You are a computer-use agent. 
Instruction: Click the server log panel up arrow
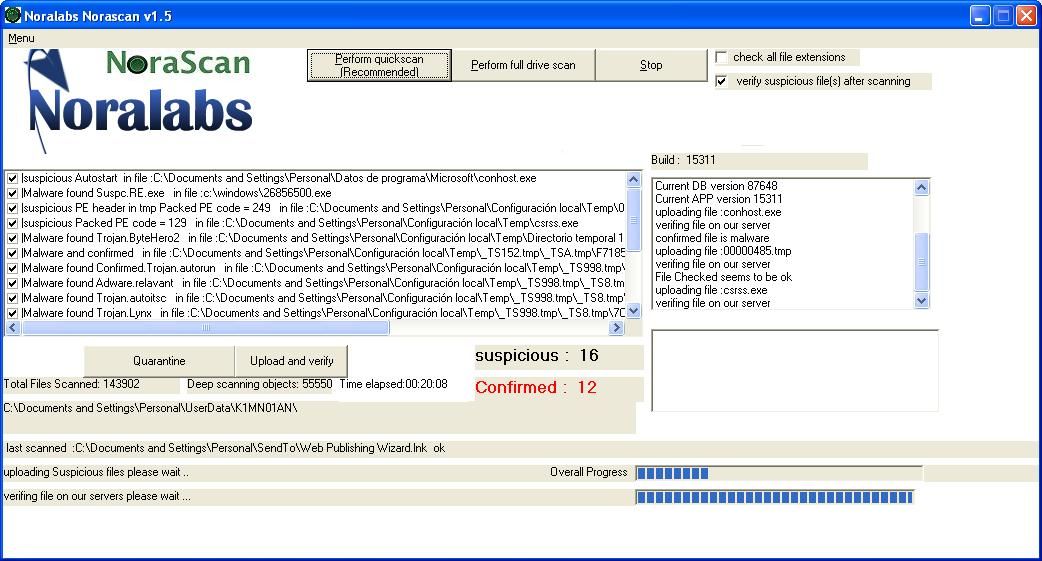pyautogui.click(x=921, y=187)
